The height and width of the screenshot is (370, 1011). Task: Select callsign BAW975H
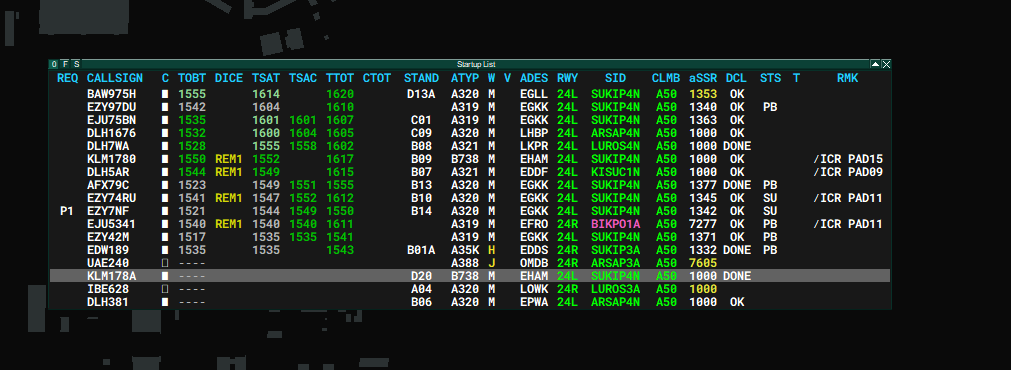tap(112, 94)
